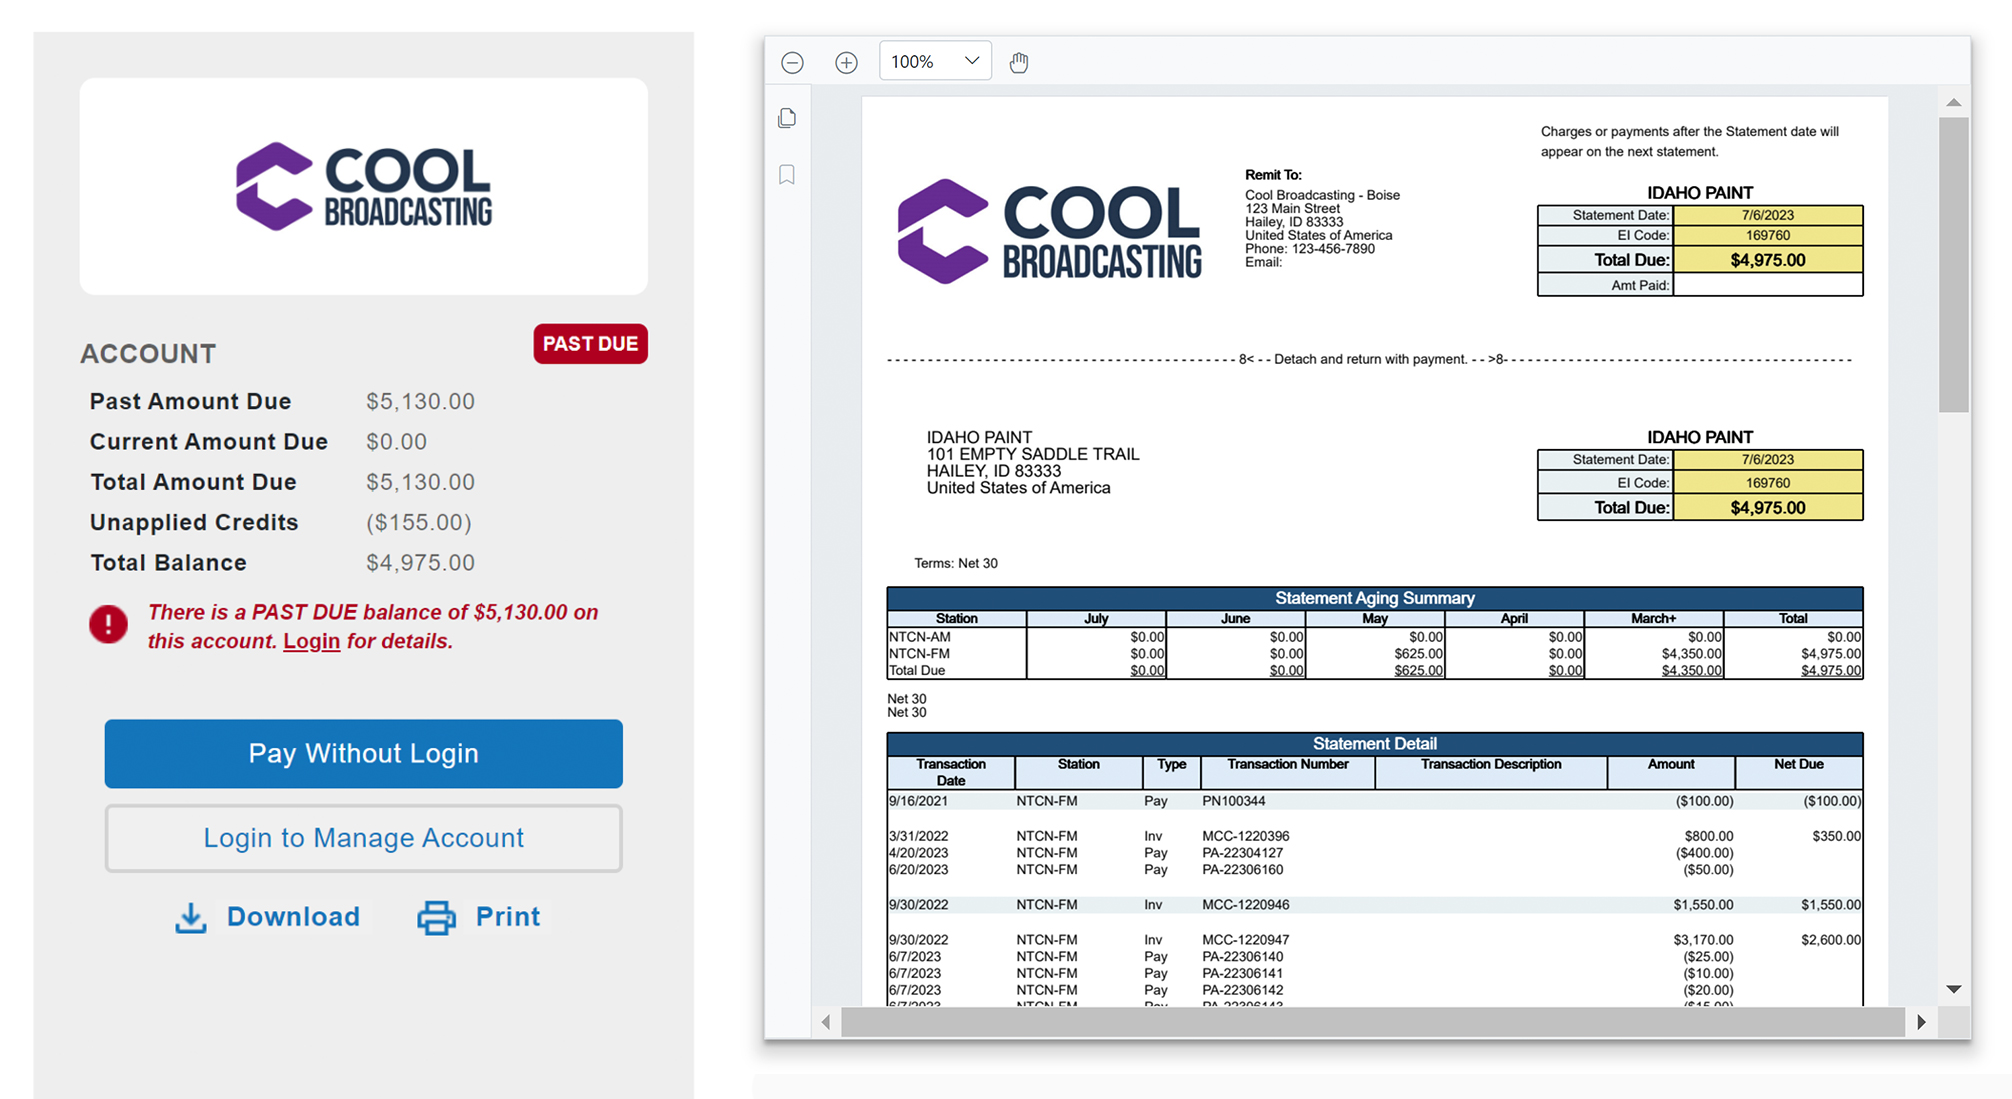Click the scroll down arrow of PDF viewer
The image size is (2012, 1099).
click(1953, 989)
